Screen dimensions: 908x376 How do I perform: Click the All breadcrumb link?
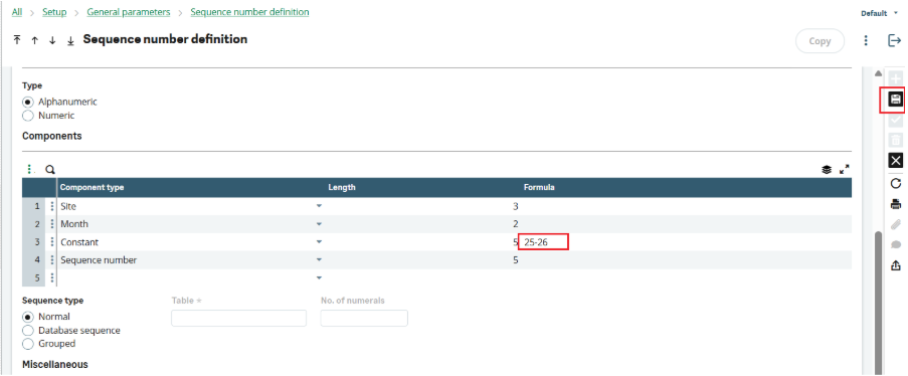point(17,12)
